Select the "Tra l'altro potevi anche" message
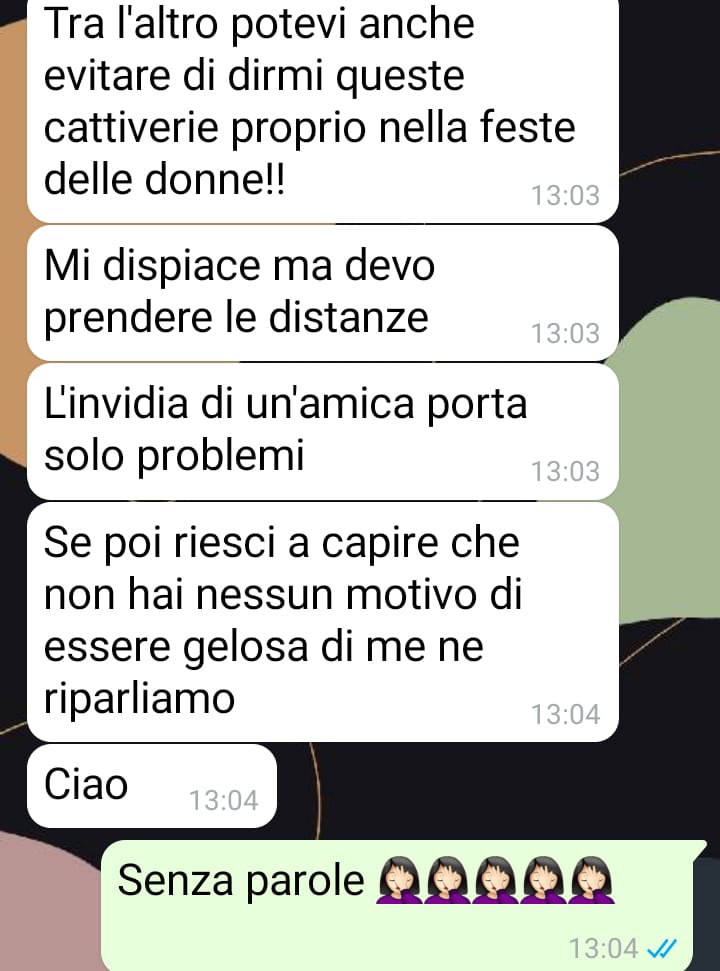This screenshot has height=971, width=720. tap(323, 108)
